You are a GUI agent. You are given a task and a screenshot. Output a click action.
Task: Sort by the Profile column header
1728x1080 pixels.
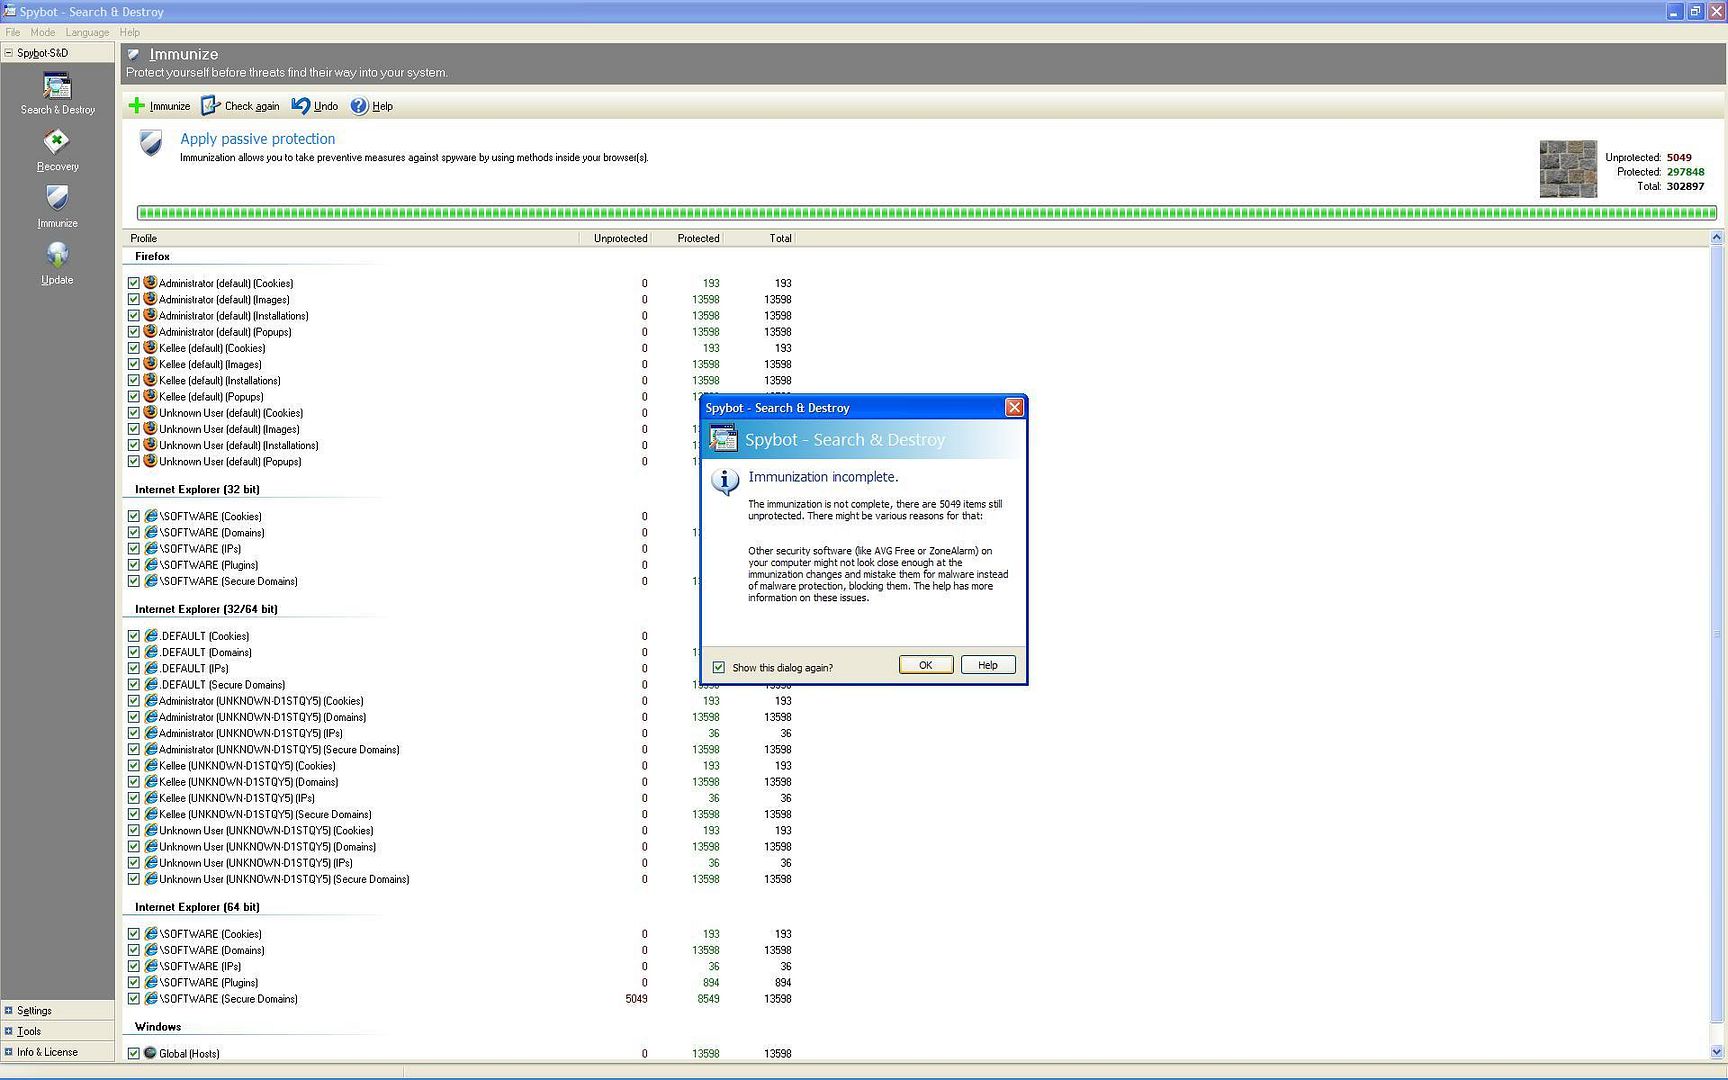[x=351, y=238]
